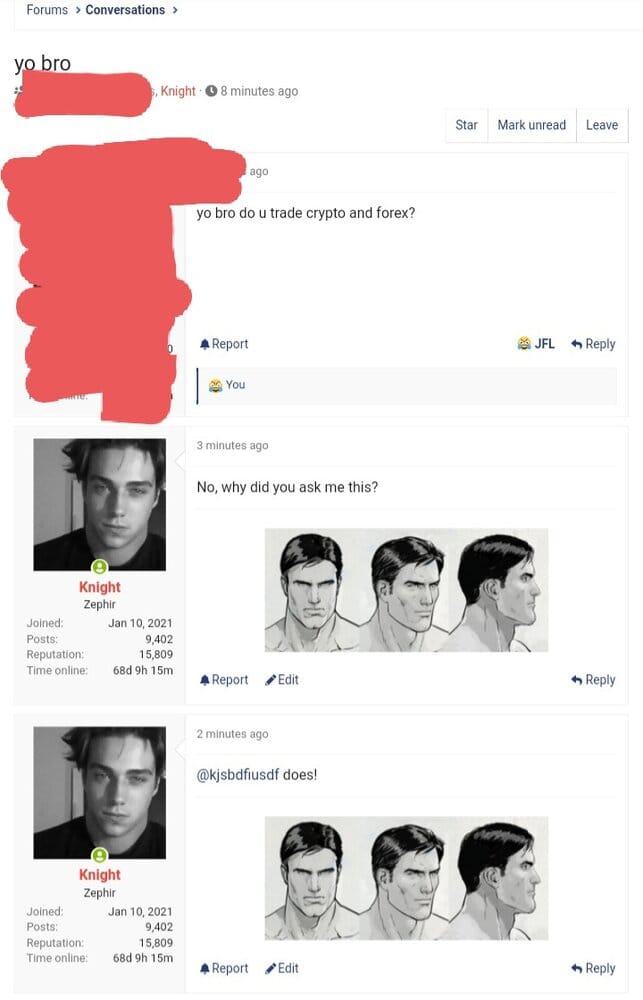Open the Knight participant link in the header

178,91
